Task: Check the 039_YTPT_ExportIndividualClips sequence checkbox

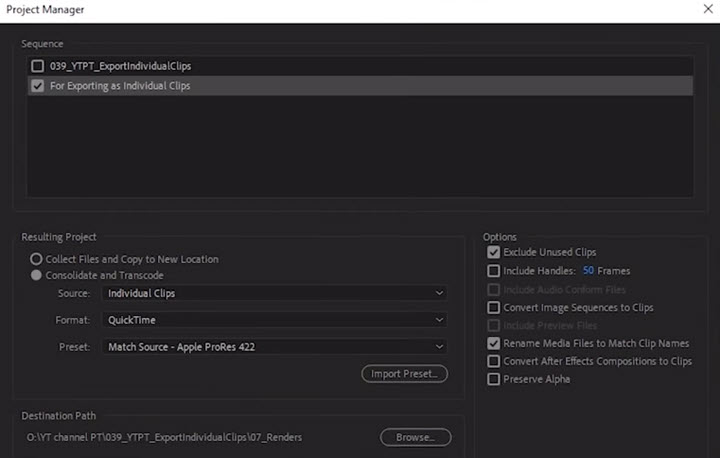Action: point(37,66)
